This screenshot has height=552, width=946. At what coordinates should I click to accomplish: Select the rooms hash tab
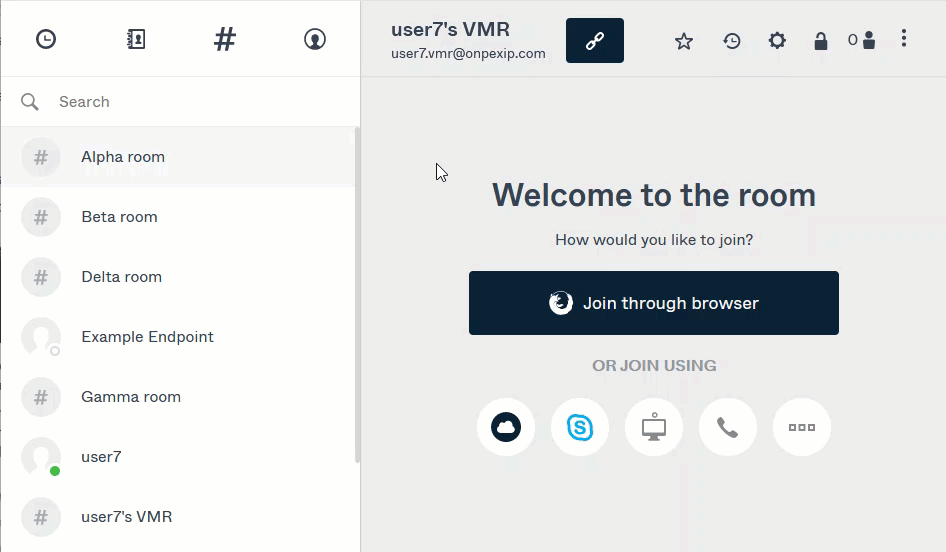pyautogui.click(x=225, y=39)
